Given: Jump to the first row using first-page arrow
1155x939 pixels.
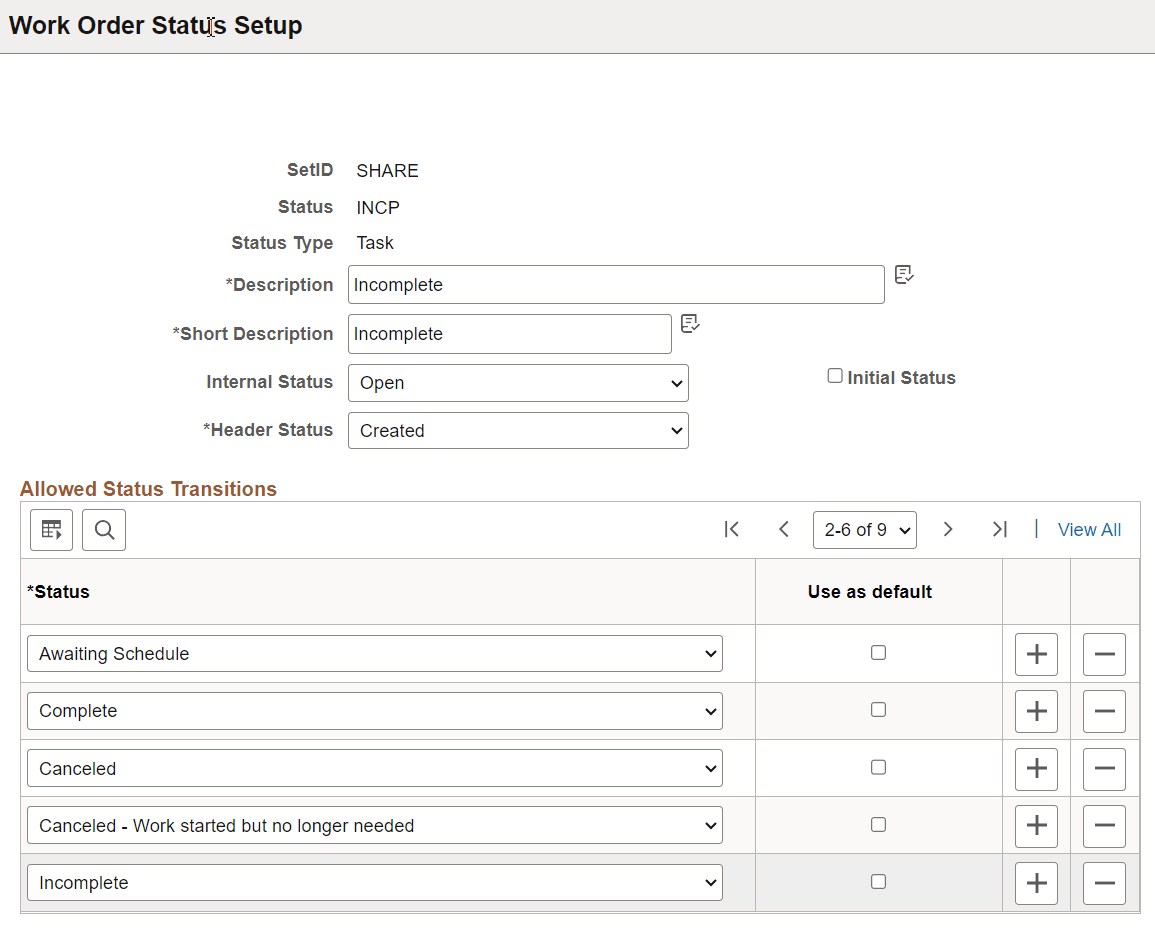Looking at the screenshot, I should click(x=731, y=529).
